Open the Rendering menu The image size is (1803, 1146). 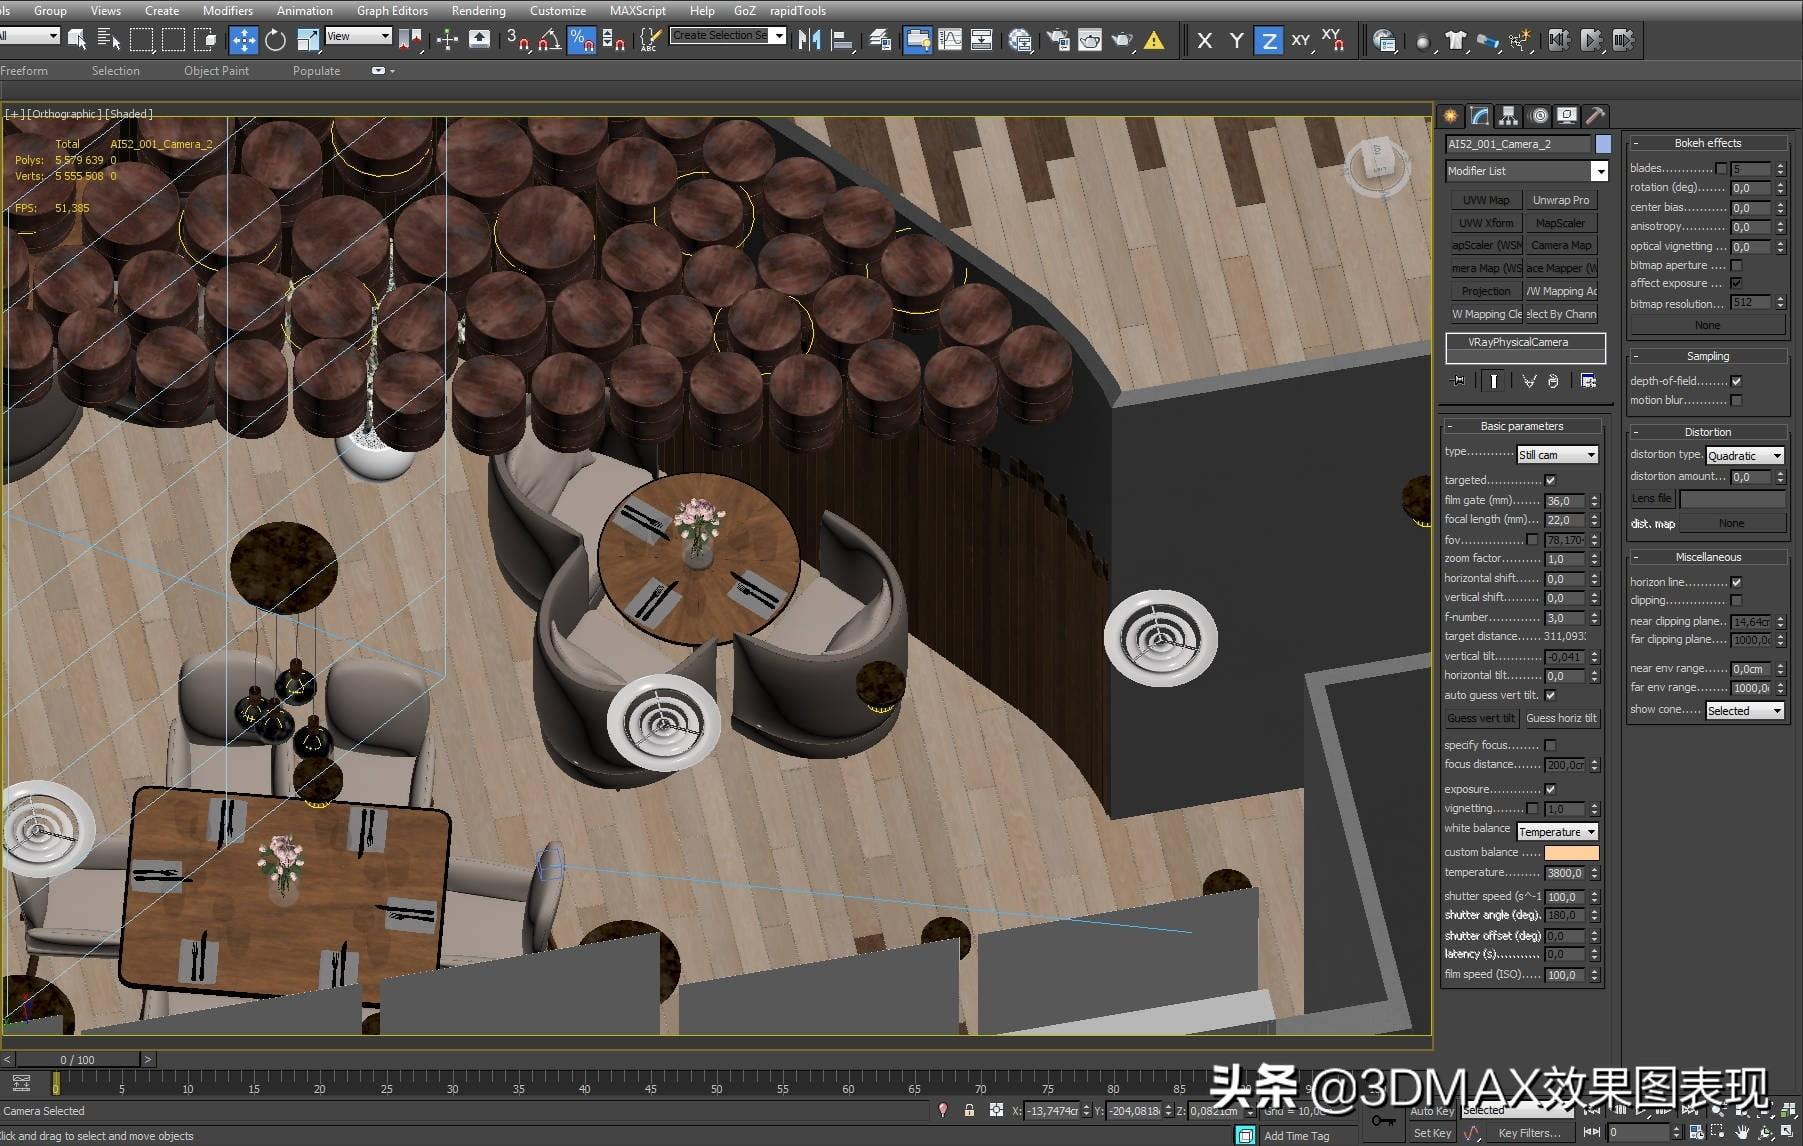[x=478, y=11]
